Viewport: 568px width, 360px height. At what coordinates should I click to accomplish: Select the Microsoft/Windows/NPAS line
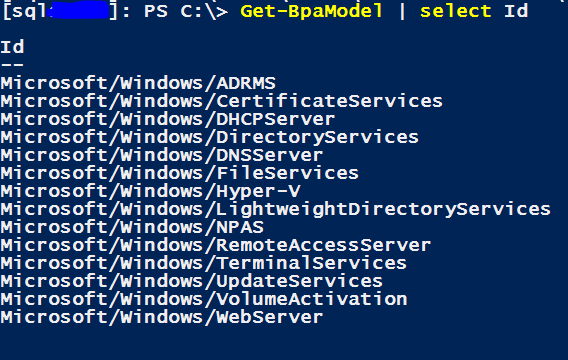click(132, 227)
